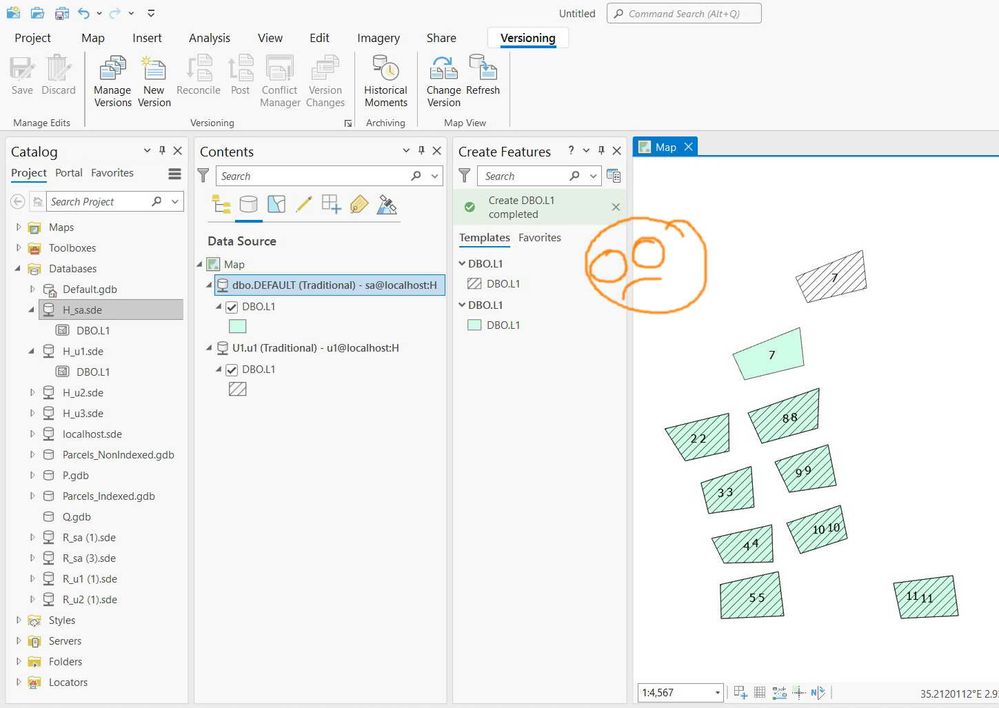This screenshot has height=708, width=999.
Task: Expand H_u2.sde connection
Action: click(32, 393)
